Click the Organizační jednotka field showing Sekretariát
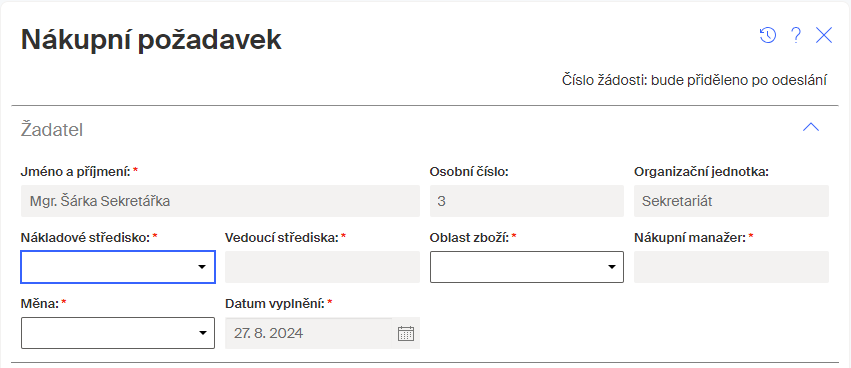This screenshot has height=368, width=851. 731,201
